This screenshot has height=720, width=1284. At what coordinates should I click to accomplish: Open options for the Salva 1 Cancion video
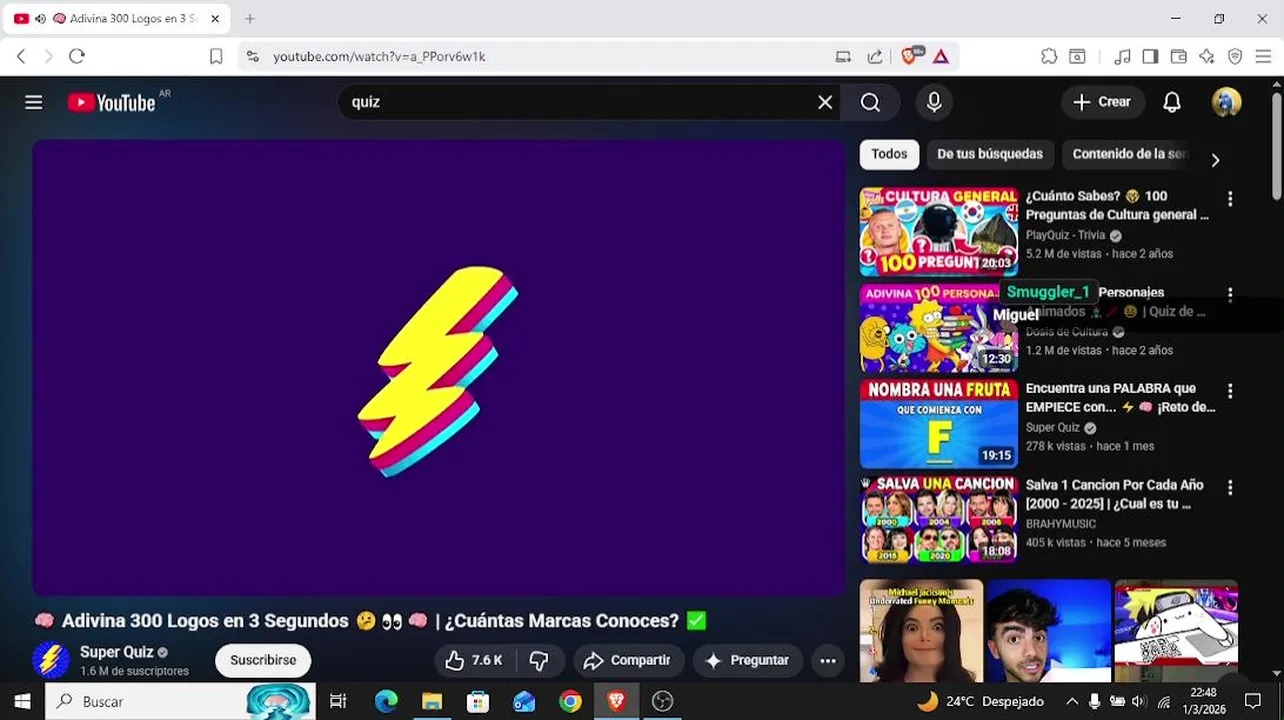tap(1230, 488)
